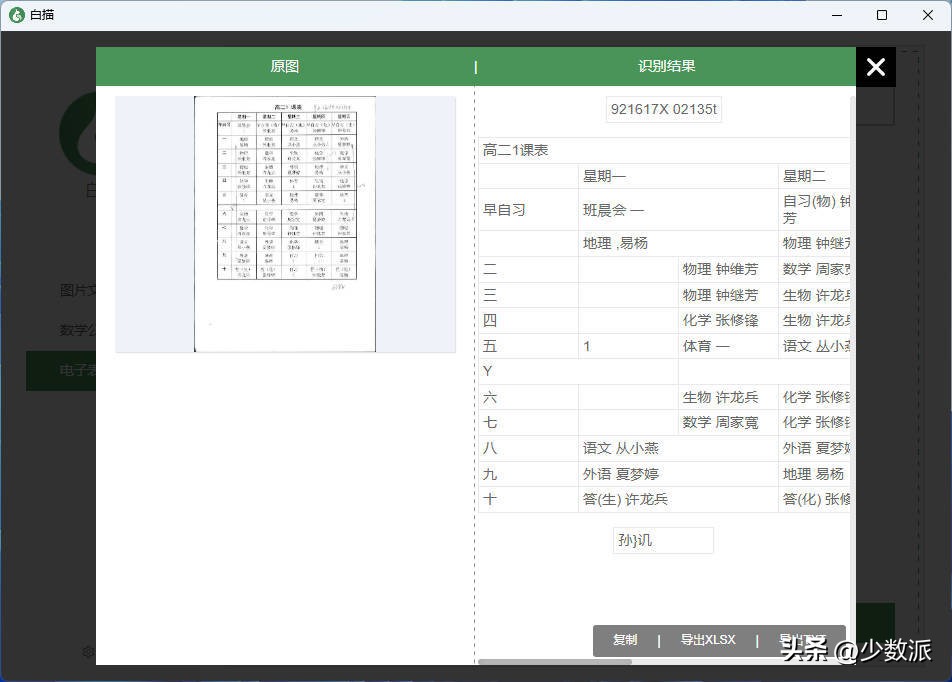Export the table with the 导出XLSX button
This screenshot has height=682, width=952.
[x=708, y=640]
